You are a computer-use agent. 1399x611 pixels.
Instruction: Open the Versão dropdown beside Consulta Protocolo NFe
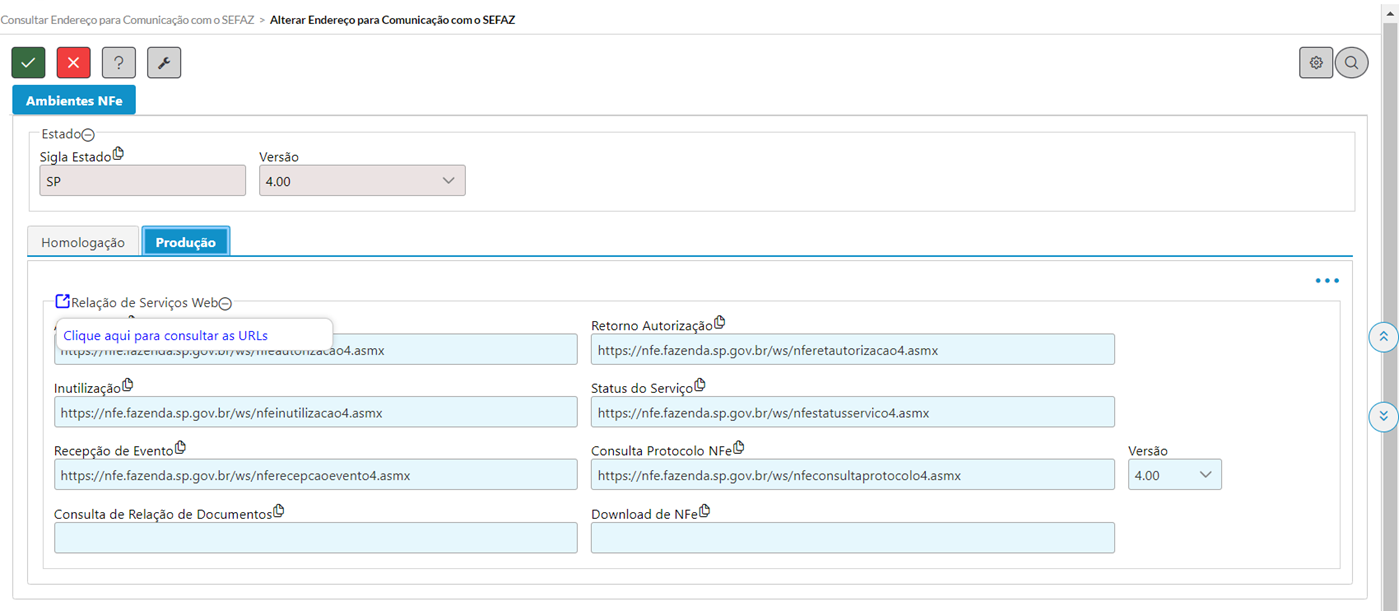click(1175, 475)
